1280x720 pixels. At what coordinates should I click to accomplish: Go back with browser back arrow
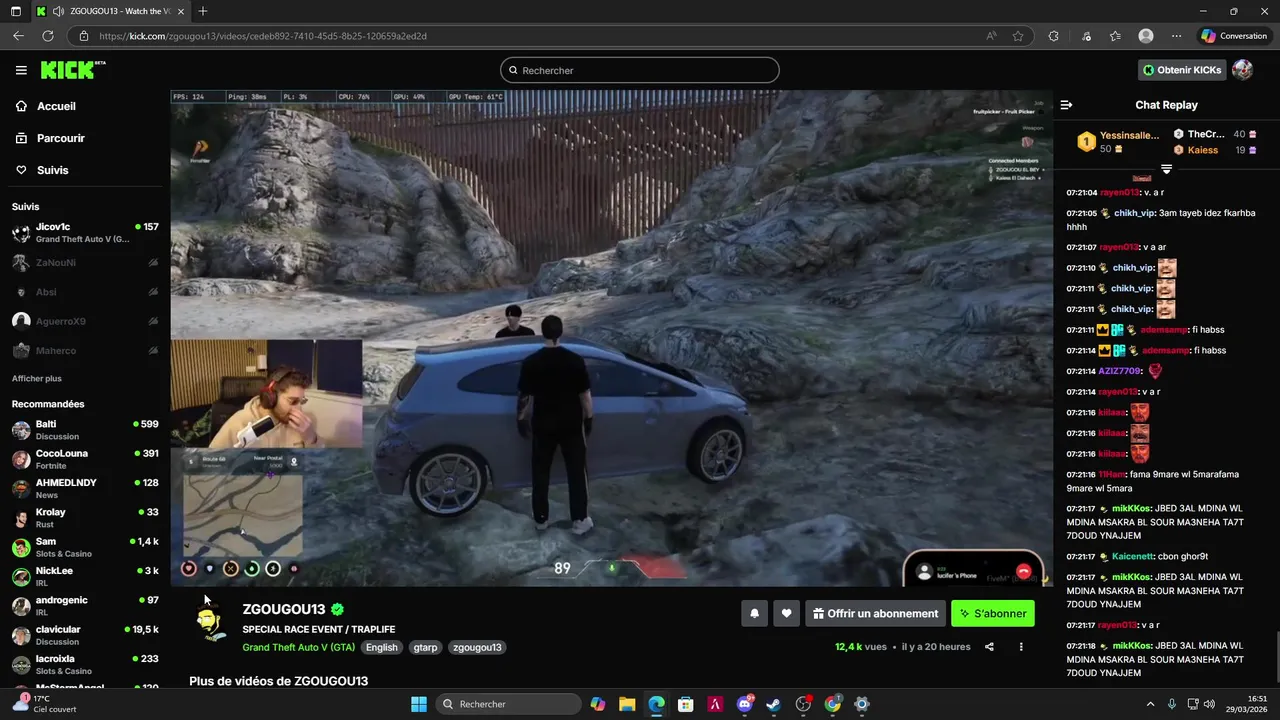tap(18, 36)
